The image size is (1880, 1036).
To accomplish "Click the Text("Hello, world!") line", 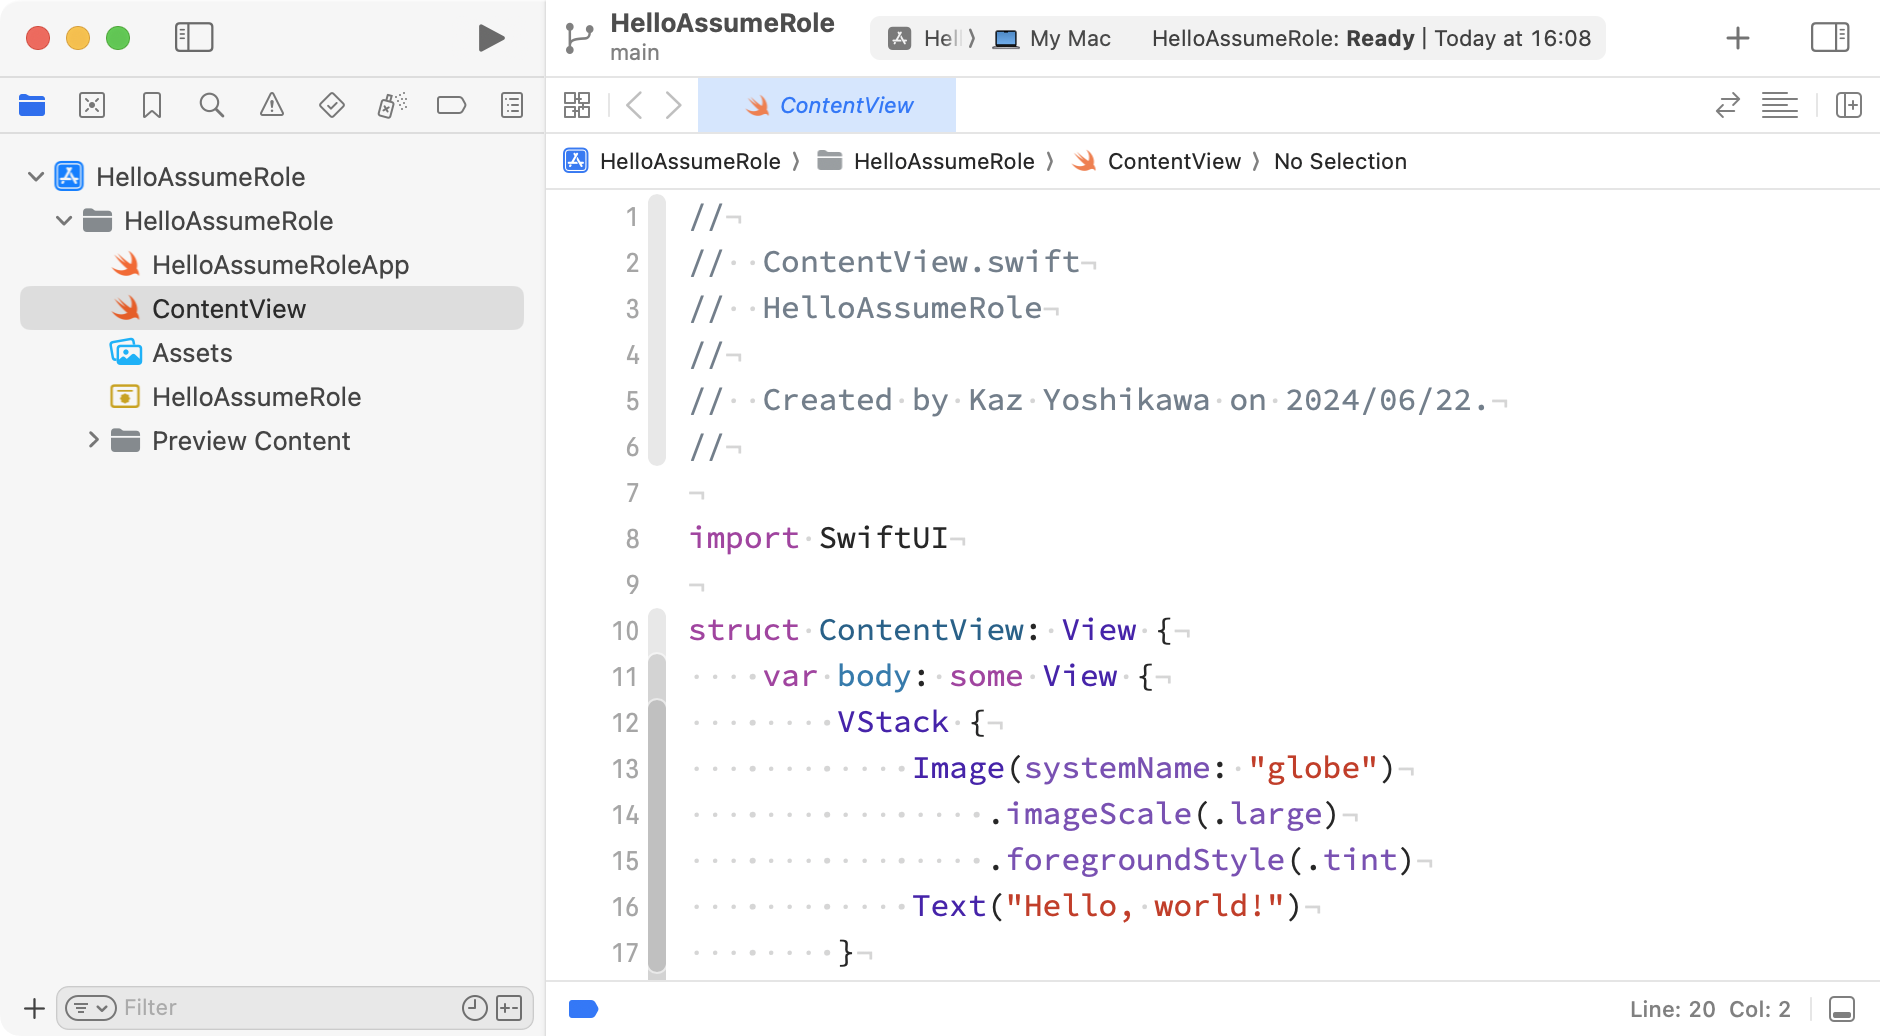I will pyautogui.click(x=1106, y=907).
